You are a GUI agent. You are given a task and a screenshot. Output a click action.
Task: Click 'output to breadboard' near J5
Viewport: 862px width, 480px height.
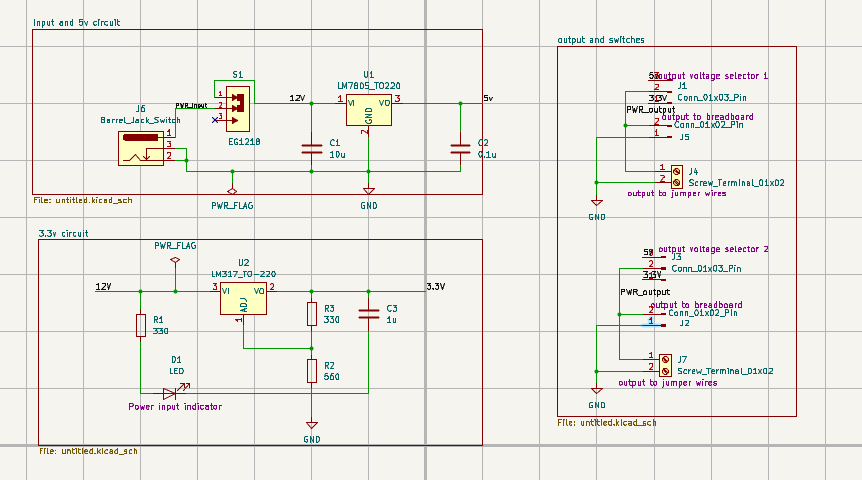pyautogui.click(x=708, y=117)
